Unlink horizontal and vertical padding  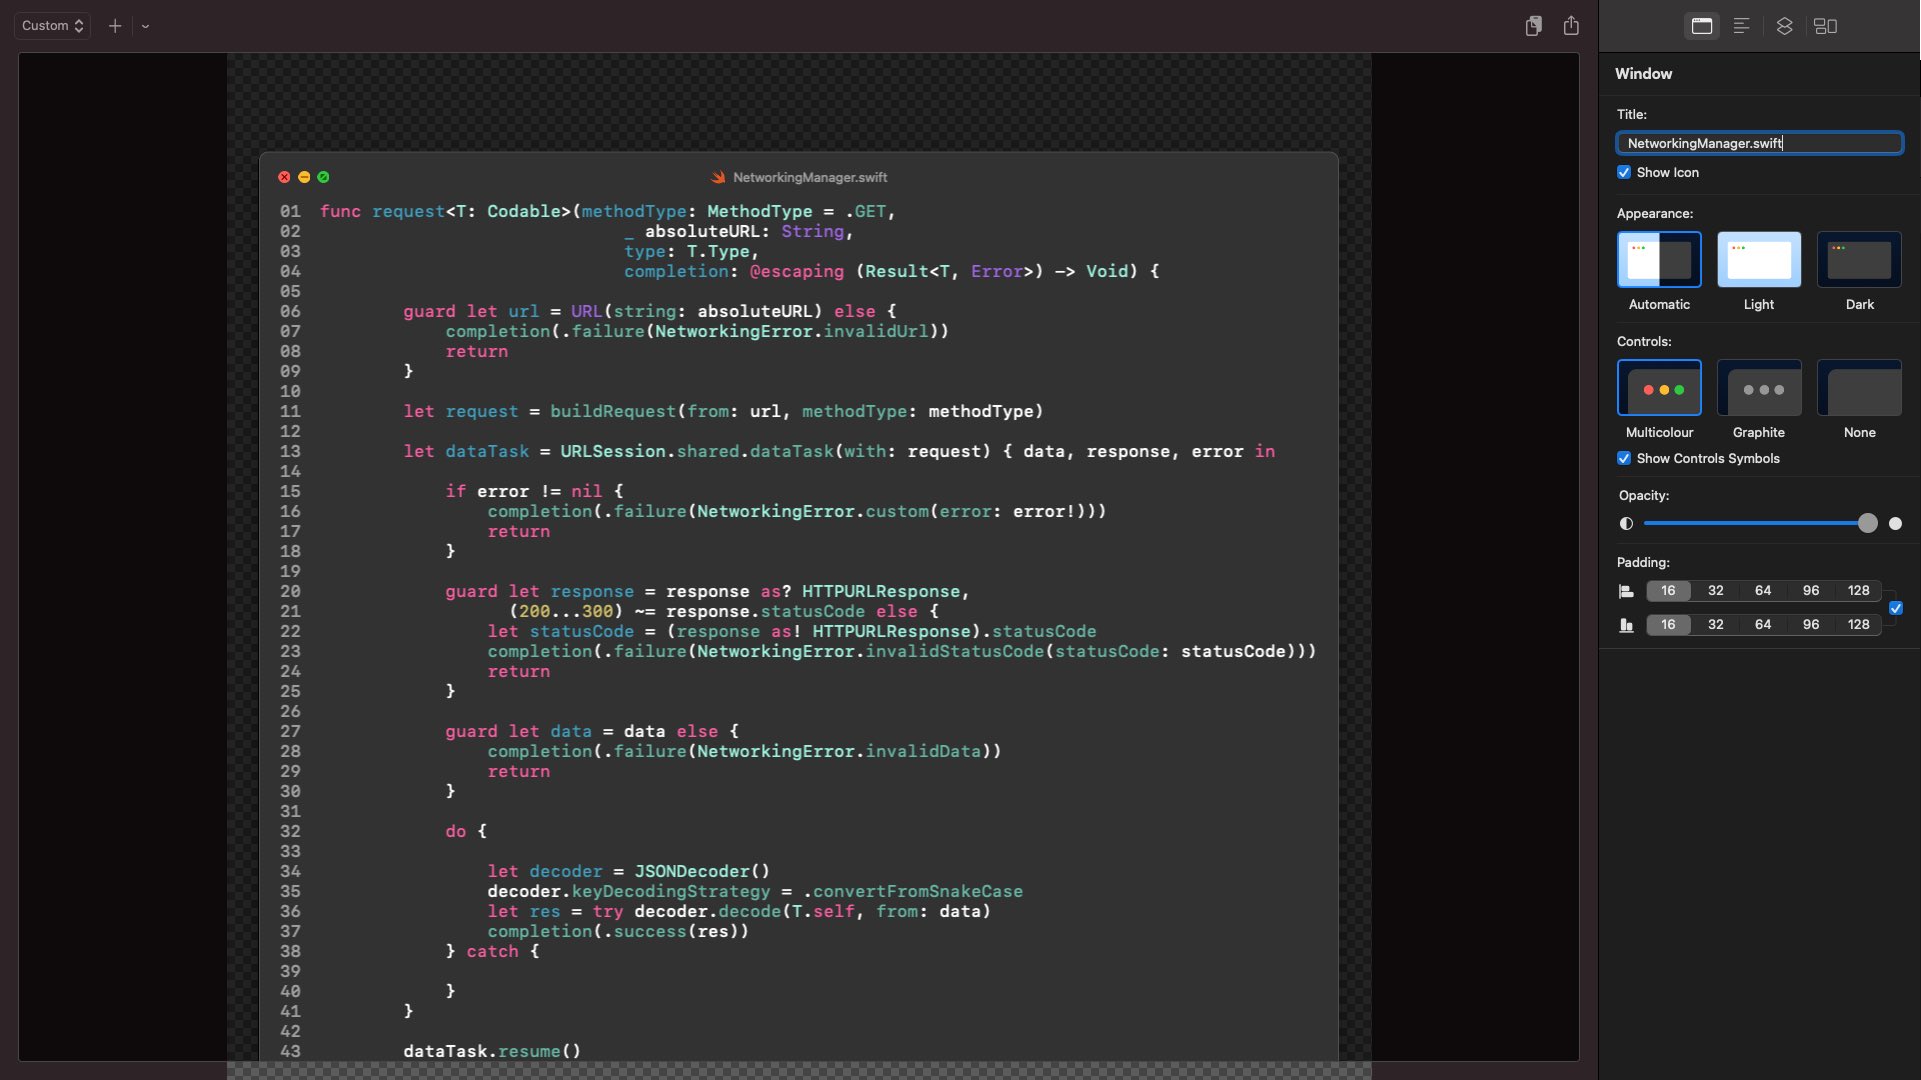tap(1897, 608)
